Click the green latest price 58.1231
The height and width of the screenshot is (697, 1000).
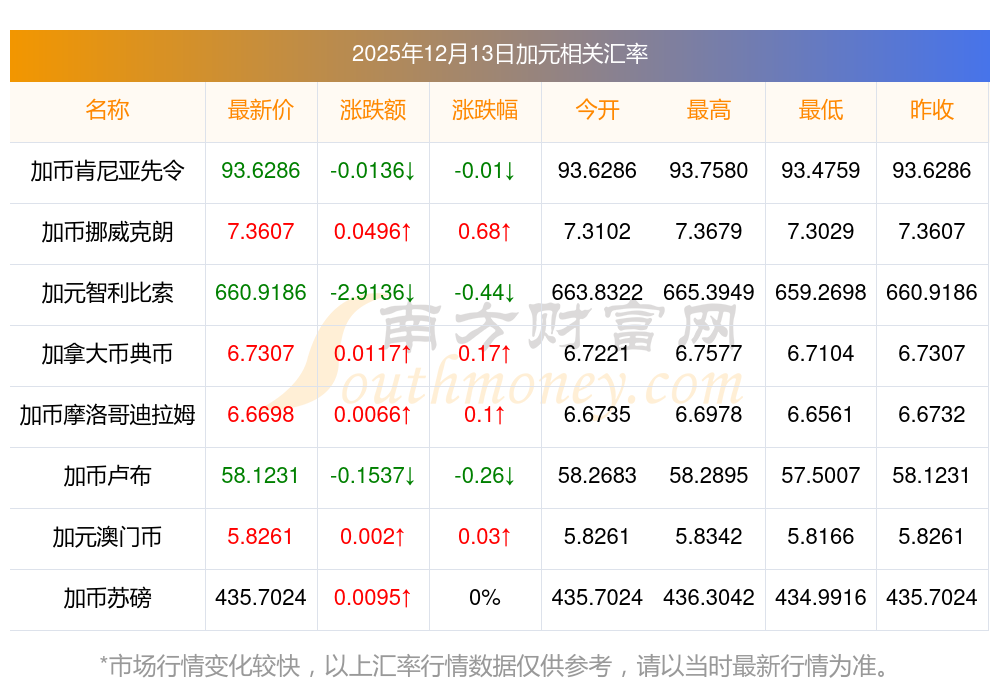coord(260,476)
